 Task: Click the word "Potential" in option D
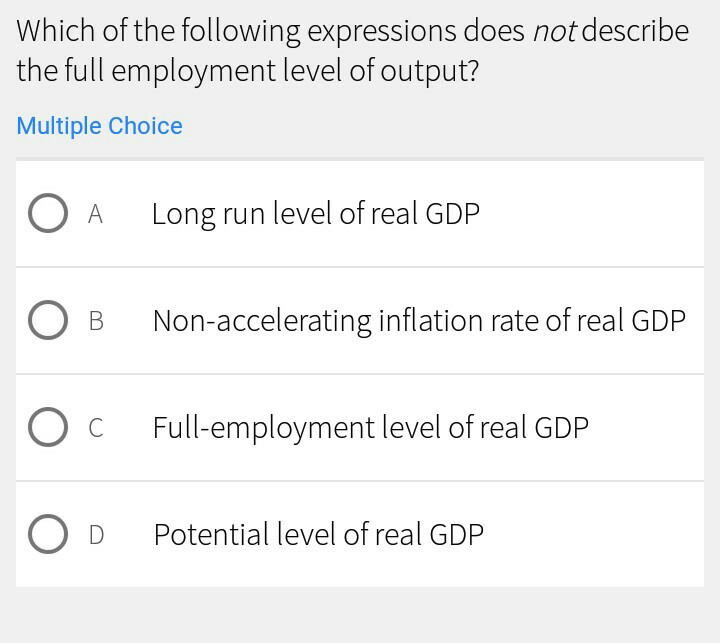click(198, 535)
